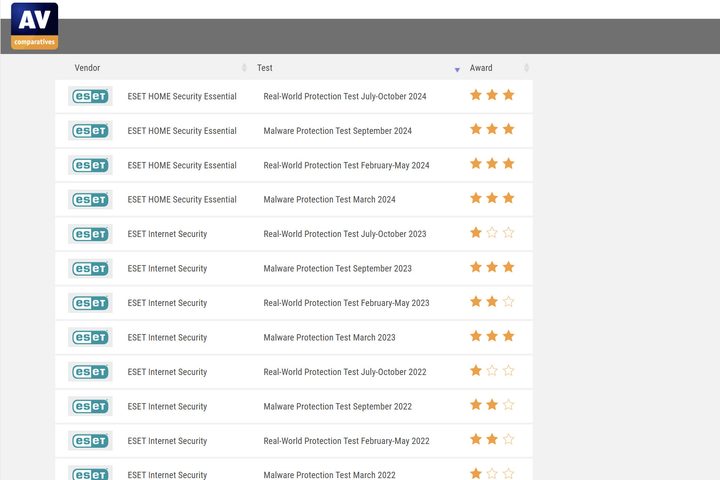Click star award for Malware September 2024
The height and width of the screenshot is (480, 720).
492,130
